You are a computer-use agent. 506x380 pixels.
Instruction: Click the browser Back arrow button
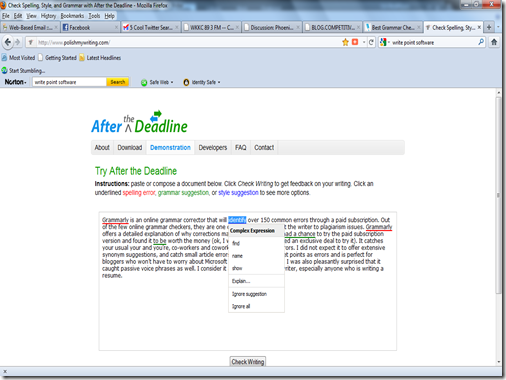tap(8, 42)
